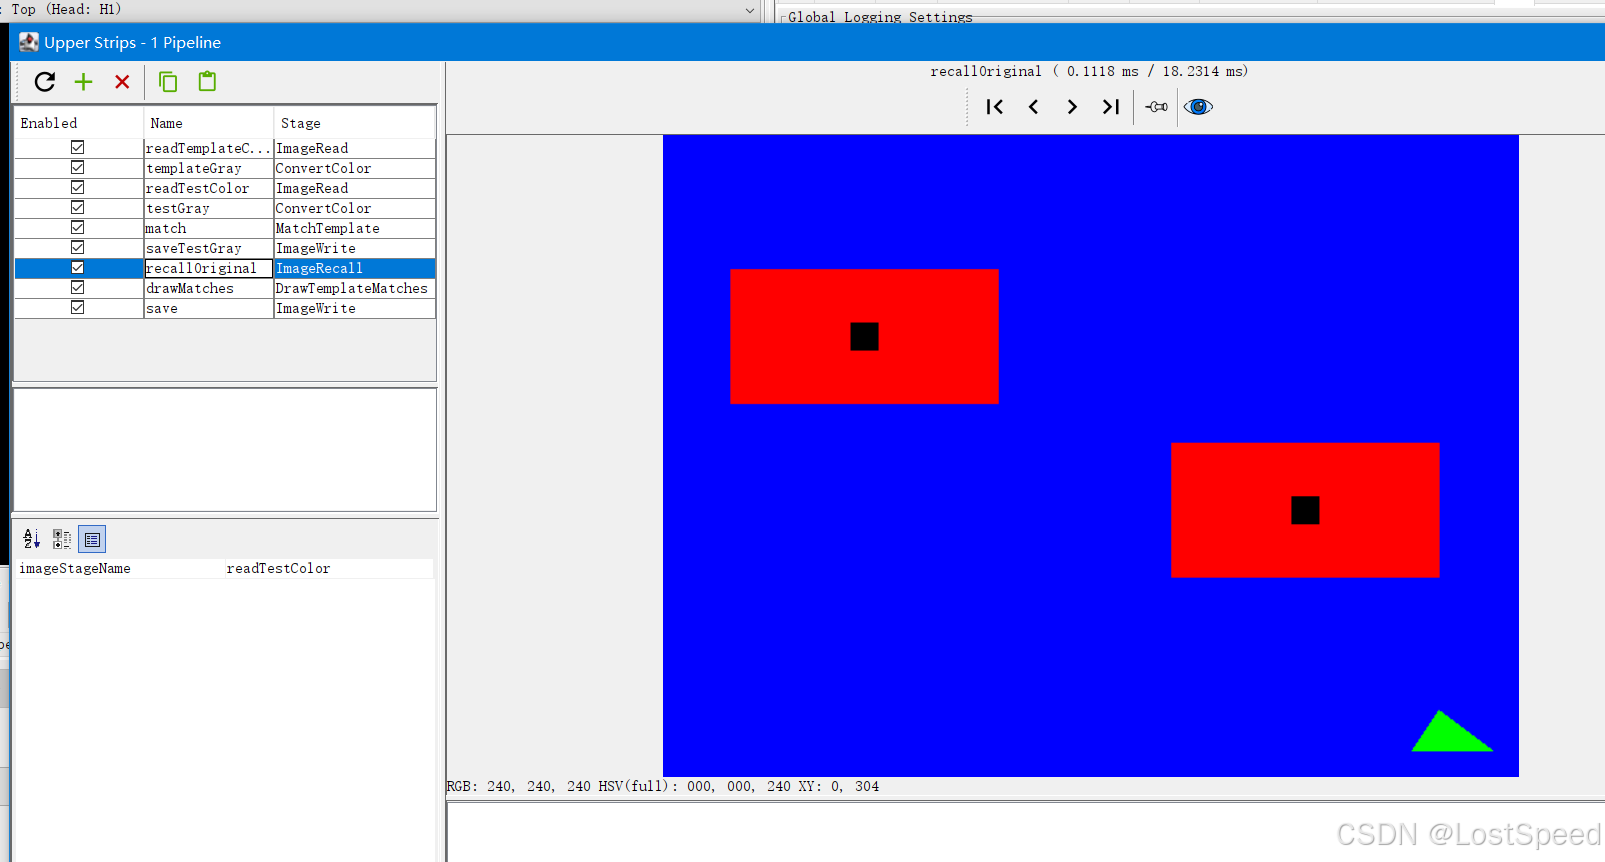Viewport: 1605px width, 862px height.
Task: Click the Name column header
Action: click(208, 123)
